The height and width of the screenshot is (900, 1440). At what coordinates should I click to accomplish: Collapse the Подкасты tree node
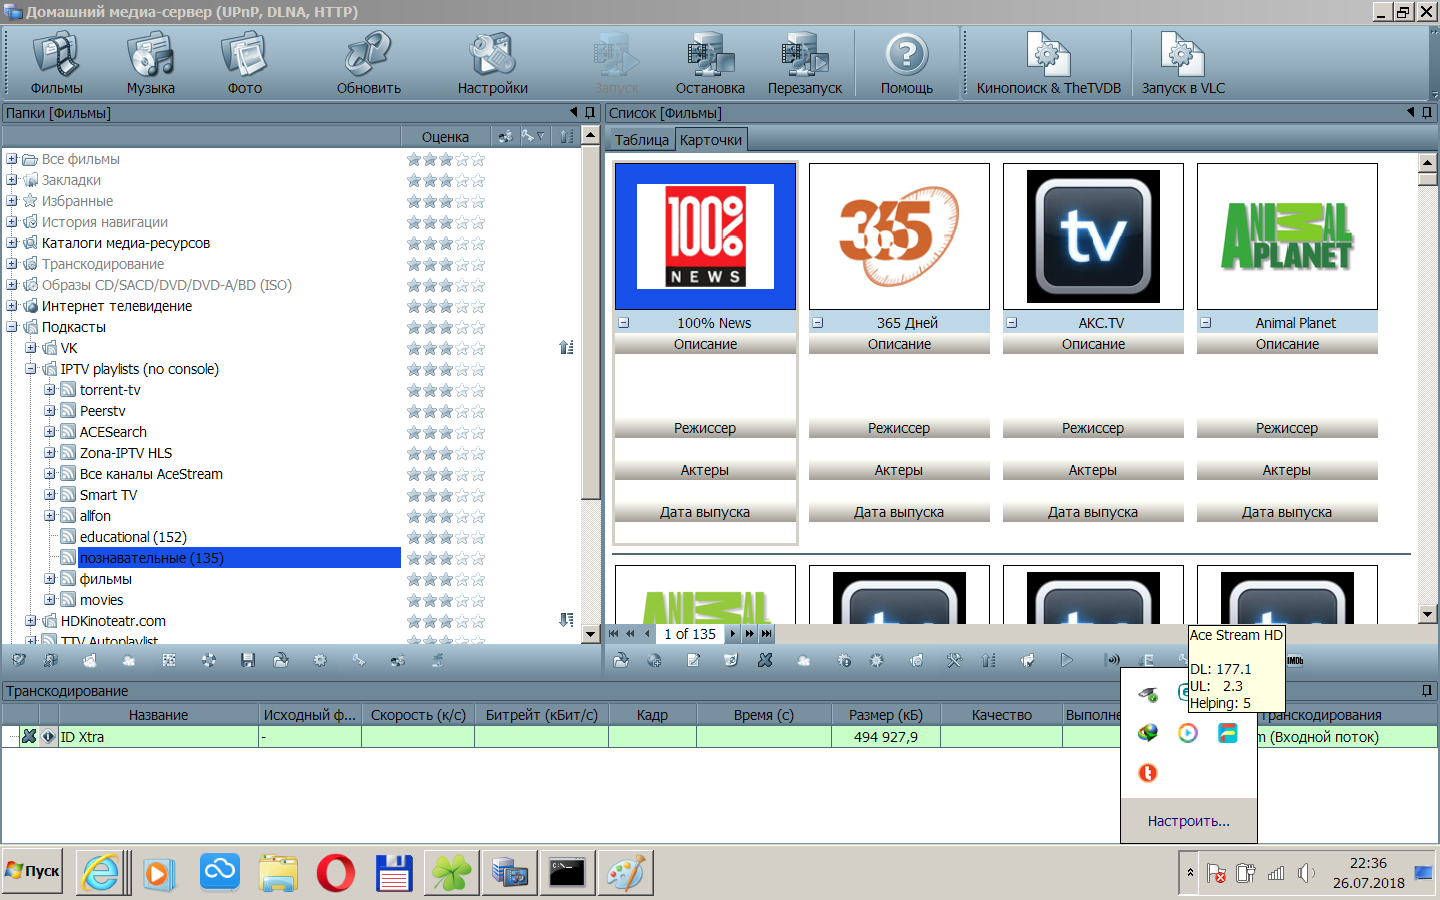11,327
